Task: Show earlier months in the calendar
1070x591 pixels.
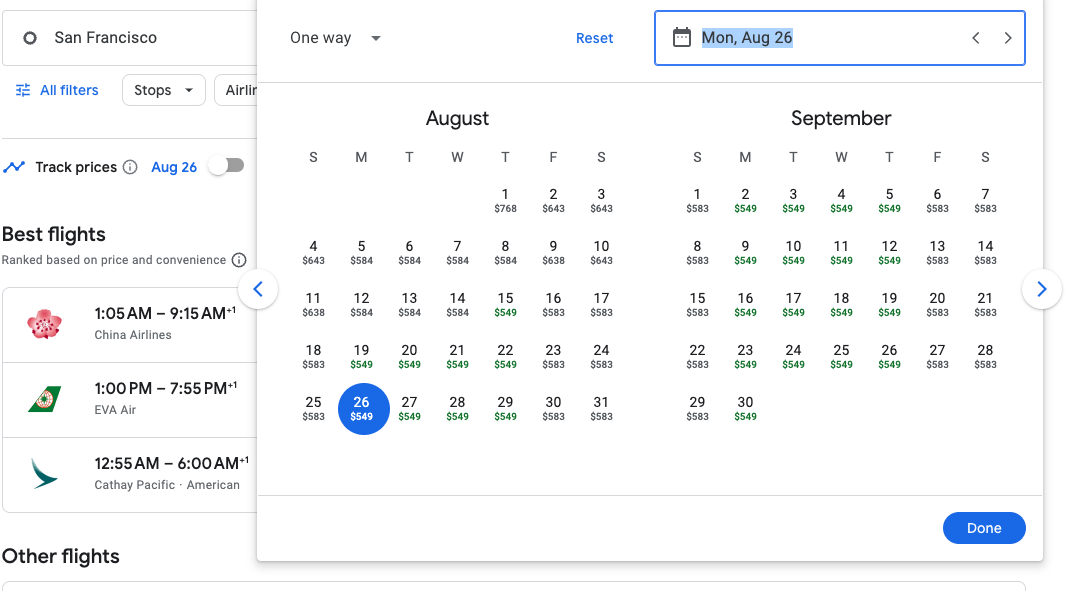Action: coord(258,289)
